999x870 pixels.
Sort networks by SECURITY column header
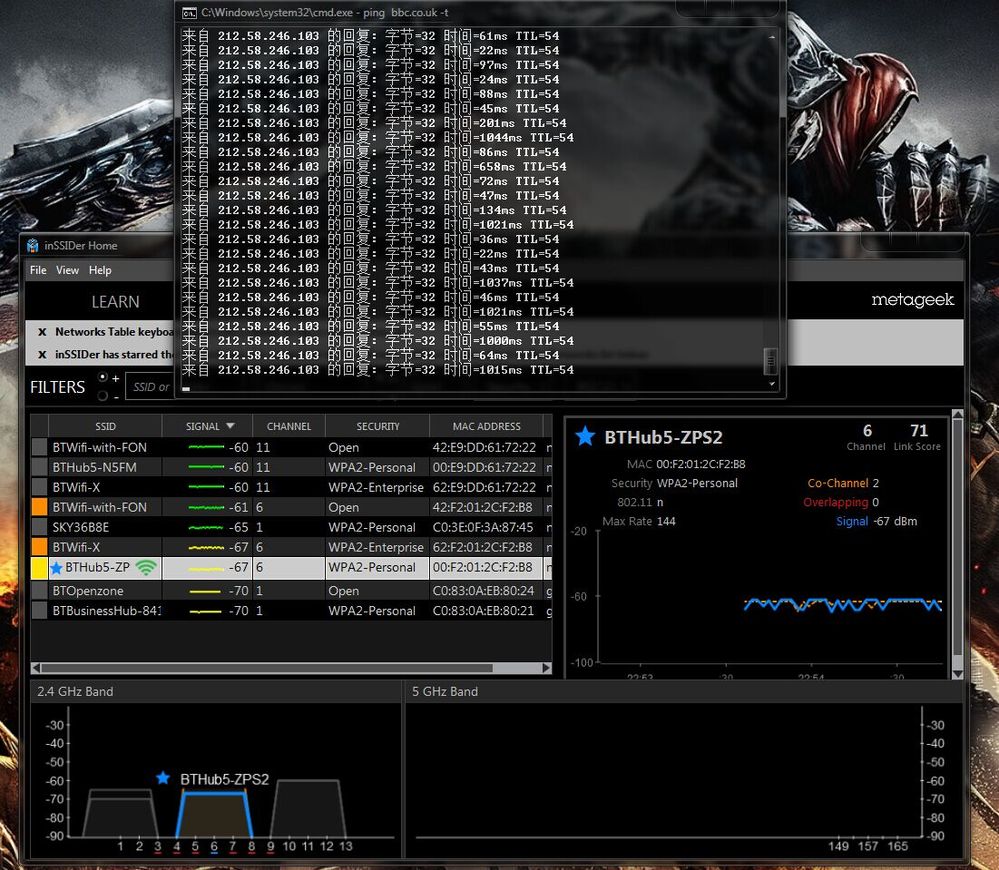(378, 426)
